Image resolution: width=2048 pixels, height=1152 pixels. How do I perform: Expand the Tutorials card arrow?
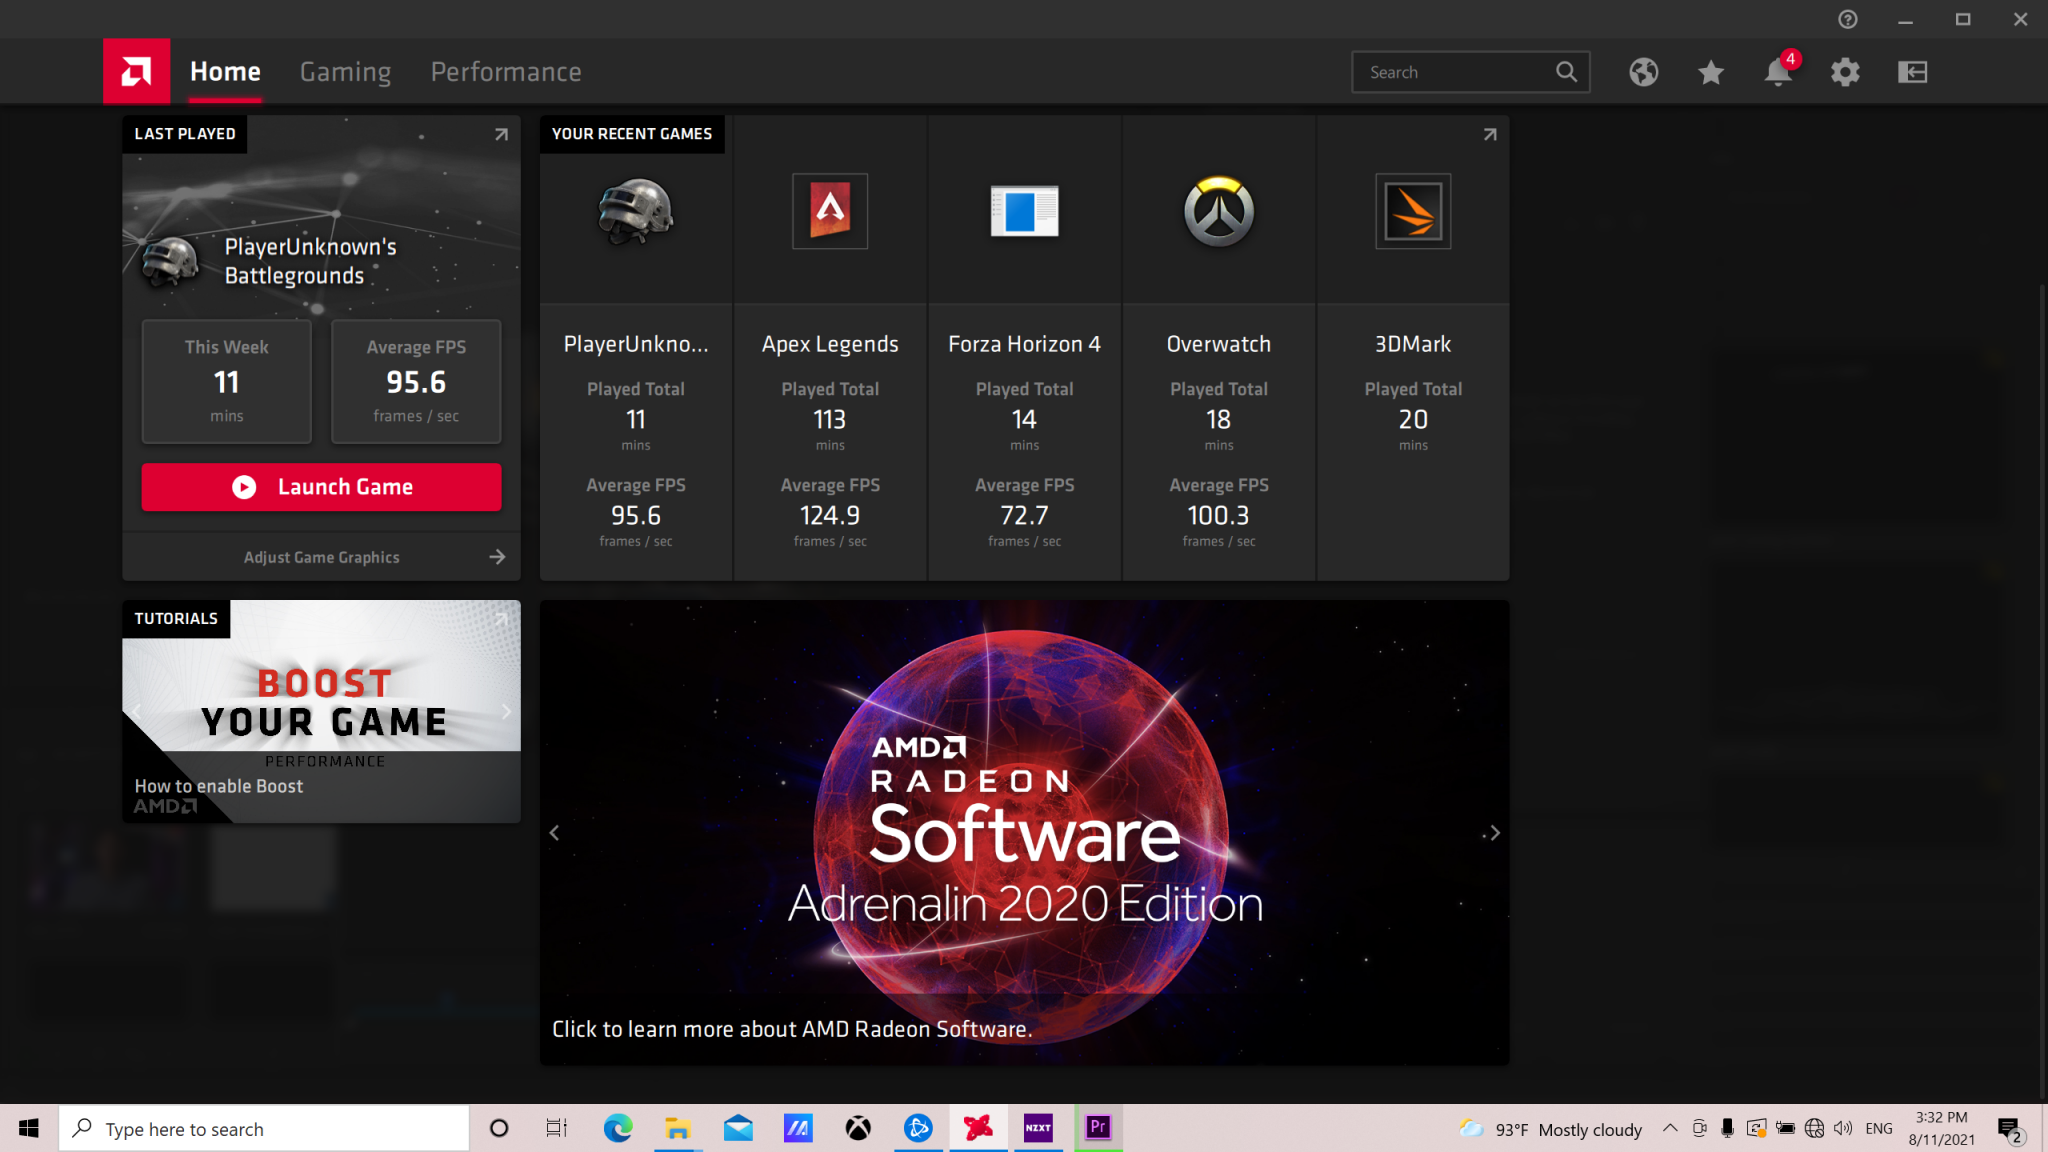(x=501, y=619)
